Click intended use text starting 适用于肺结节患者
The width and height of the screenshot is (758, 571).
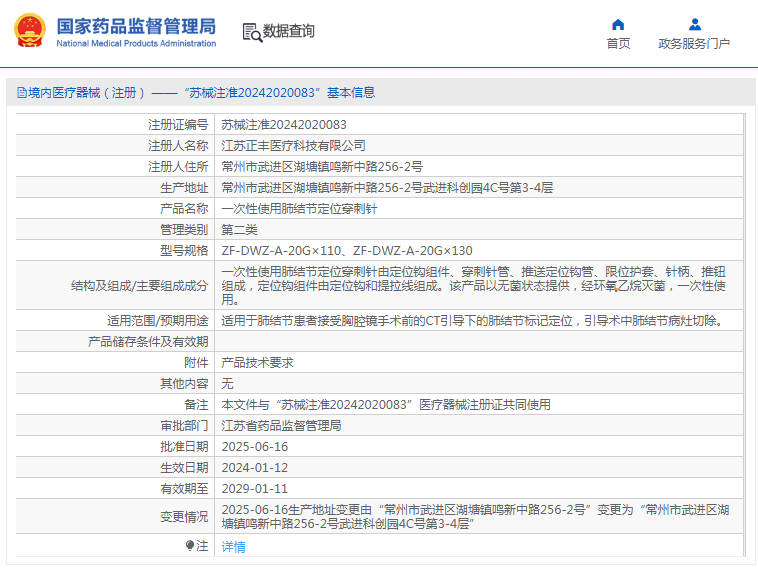(472, 321)
